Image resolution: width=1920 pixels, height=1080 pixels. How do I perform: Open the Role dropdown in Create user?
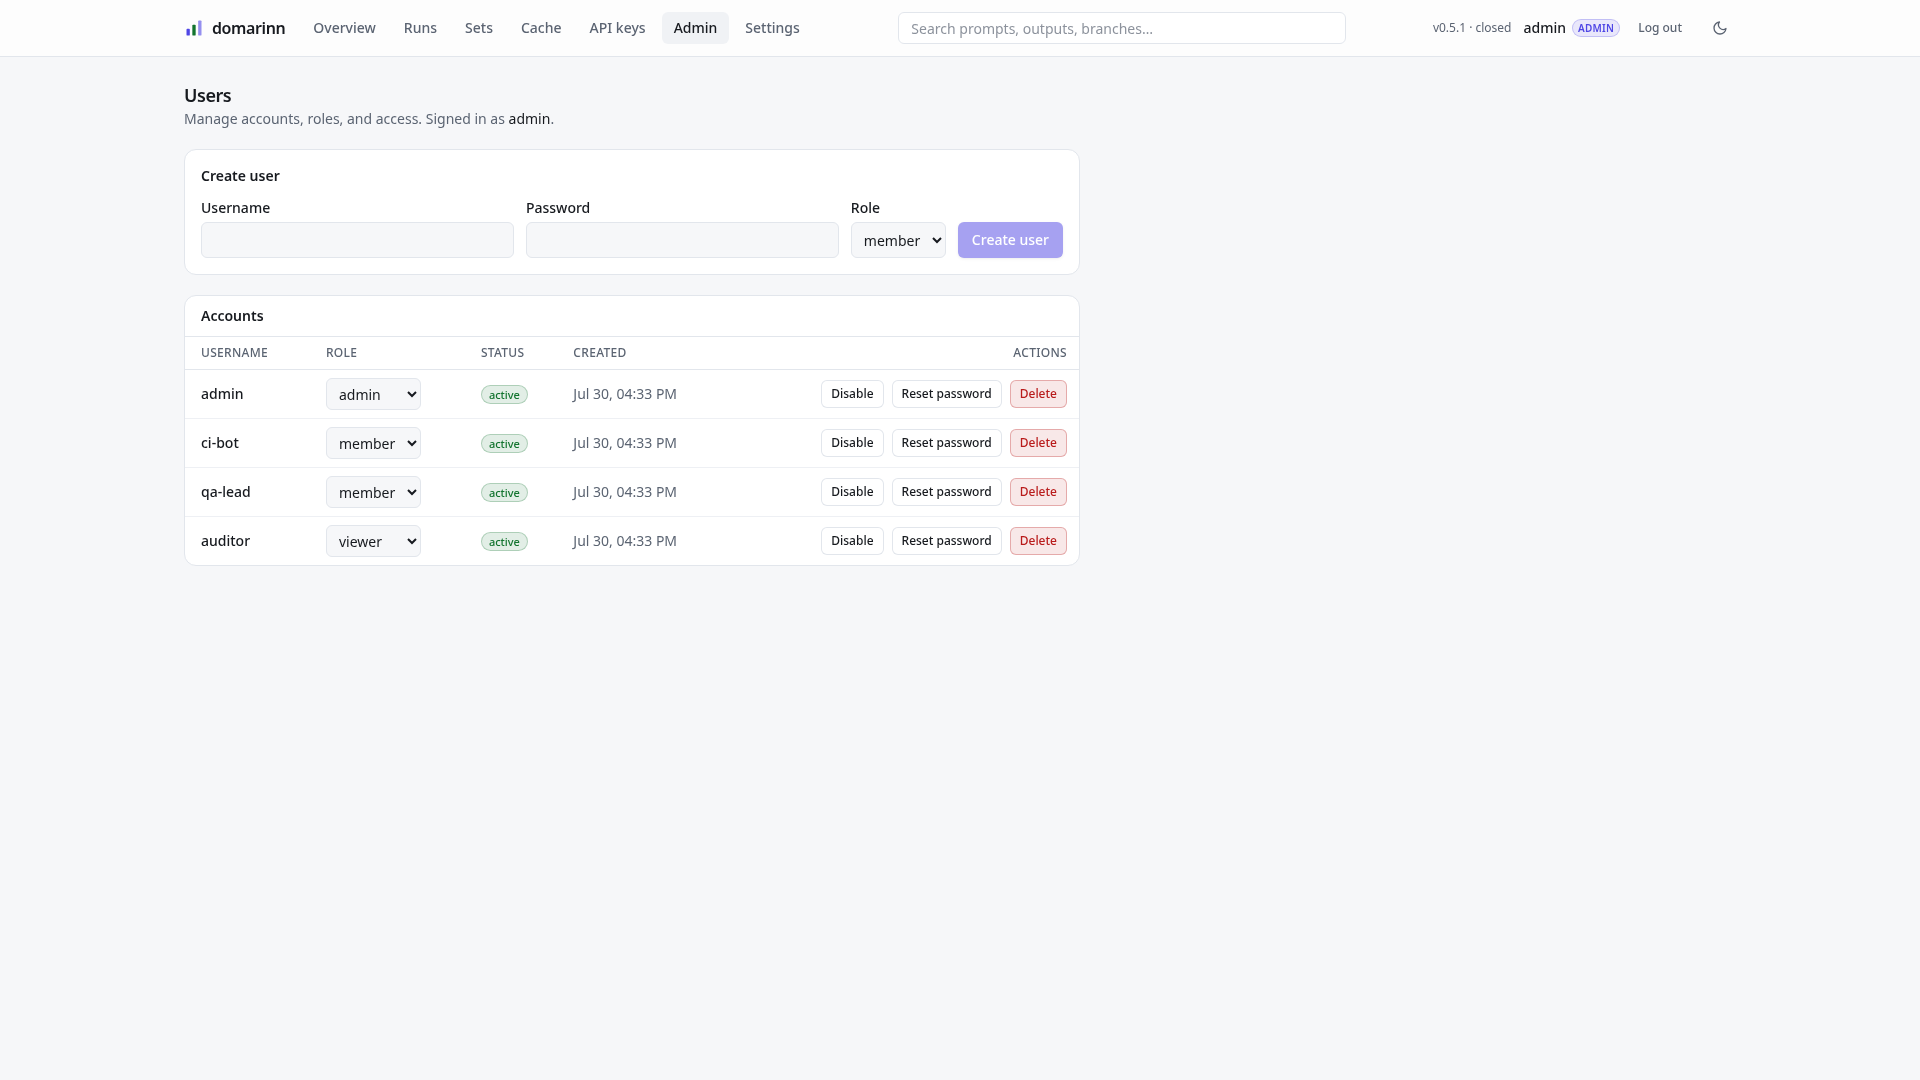tap(898, 240)
